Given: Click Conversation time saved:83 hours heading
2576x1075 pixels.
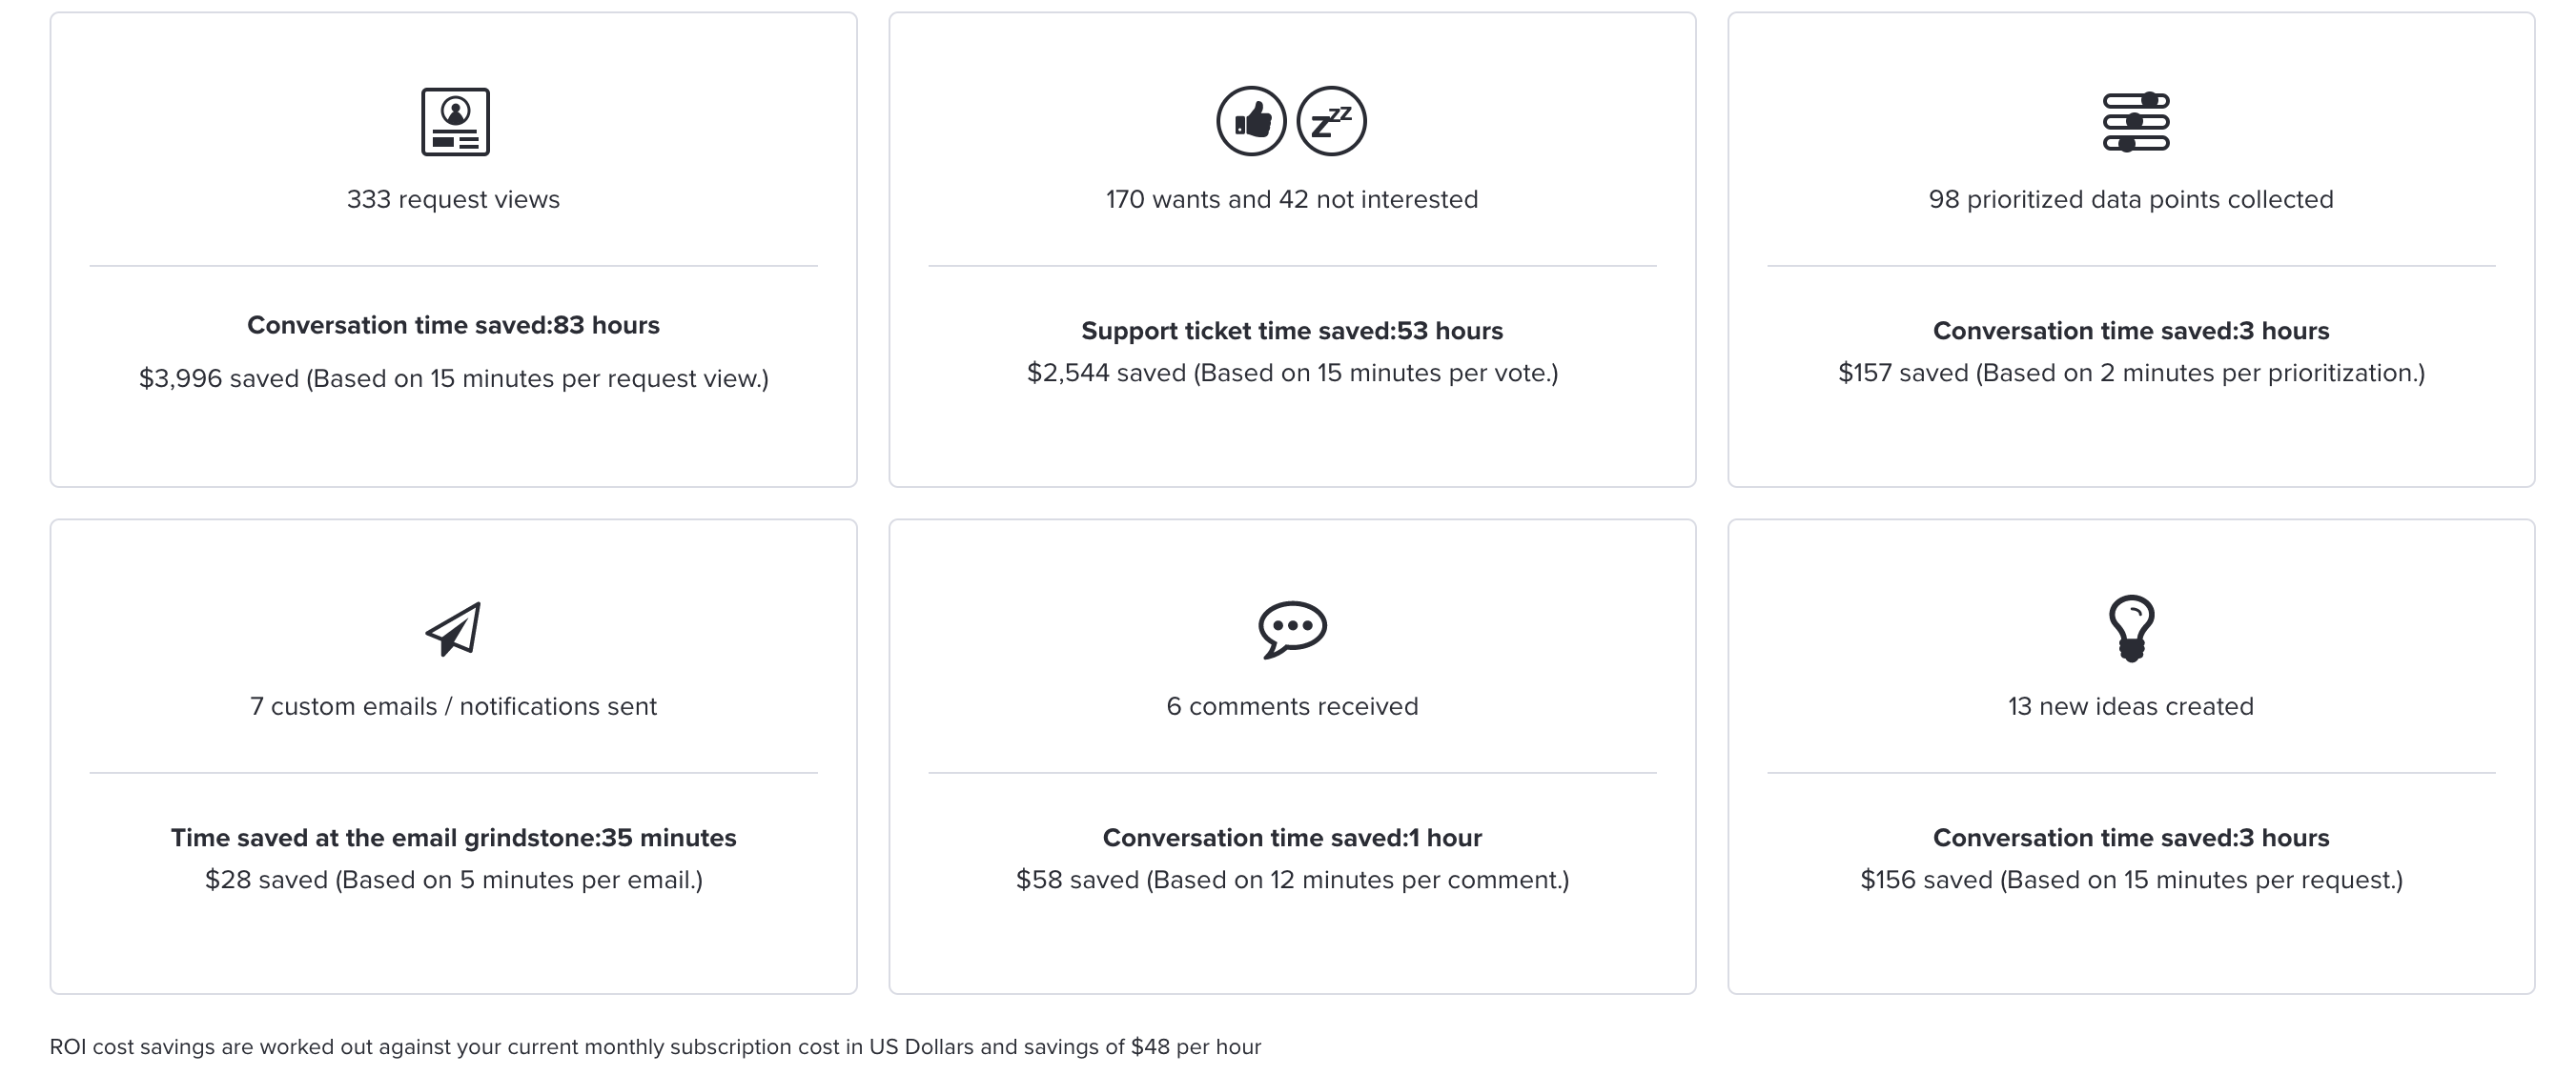Looking at the screenshot, I should point(453,325).
